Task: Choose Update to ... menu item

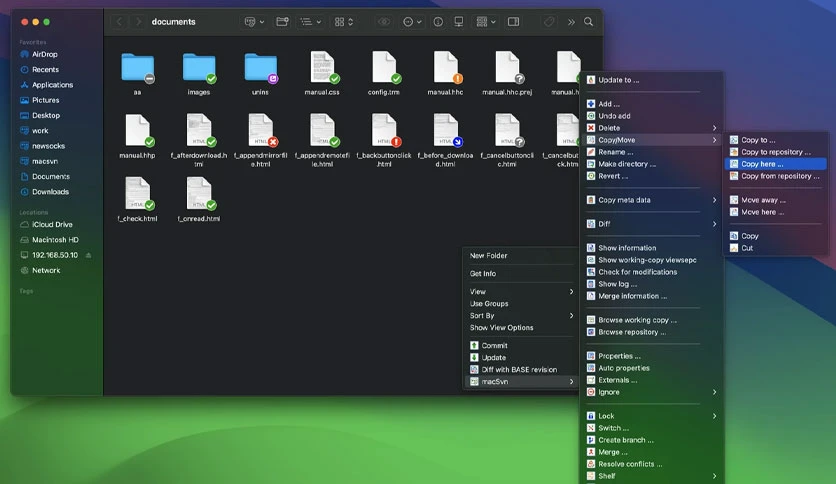Action: click(x=652, y=80)
